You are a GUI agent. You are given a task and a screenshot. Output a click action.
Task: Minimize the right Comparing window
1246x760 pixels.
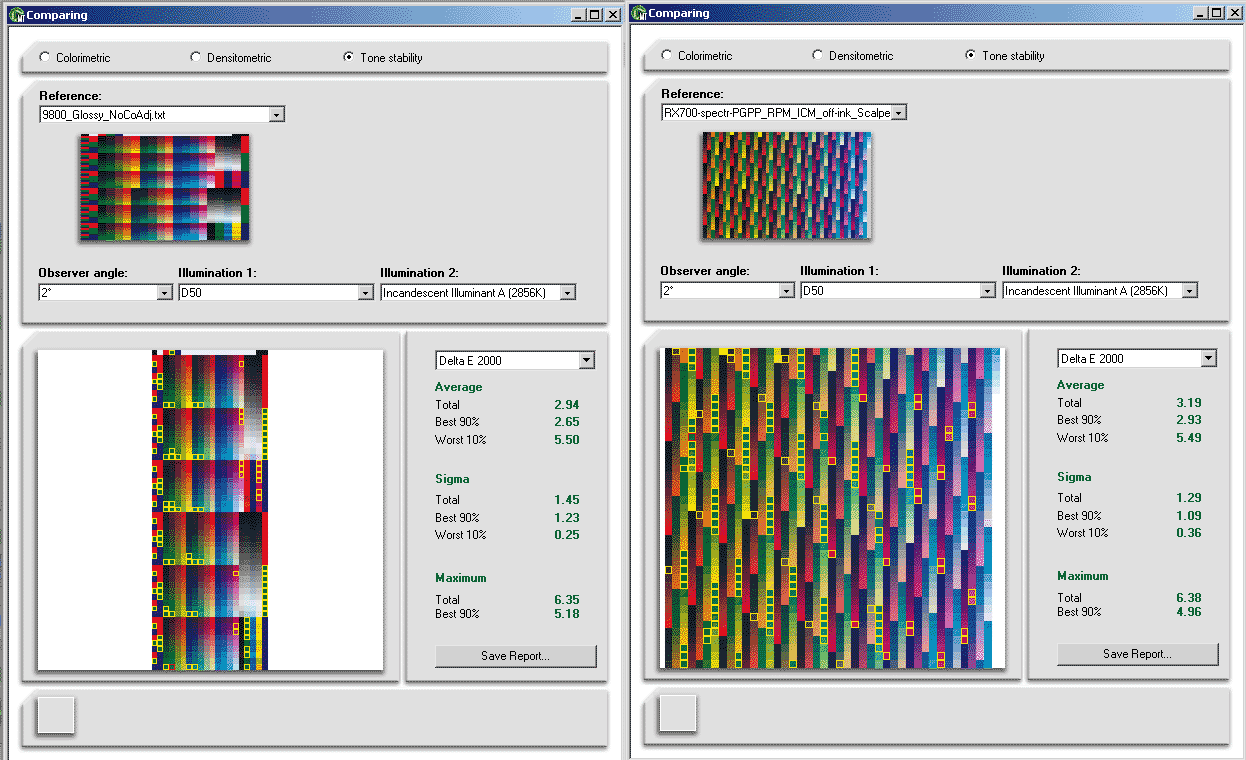[x=1201, y=13]
